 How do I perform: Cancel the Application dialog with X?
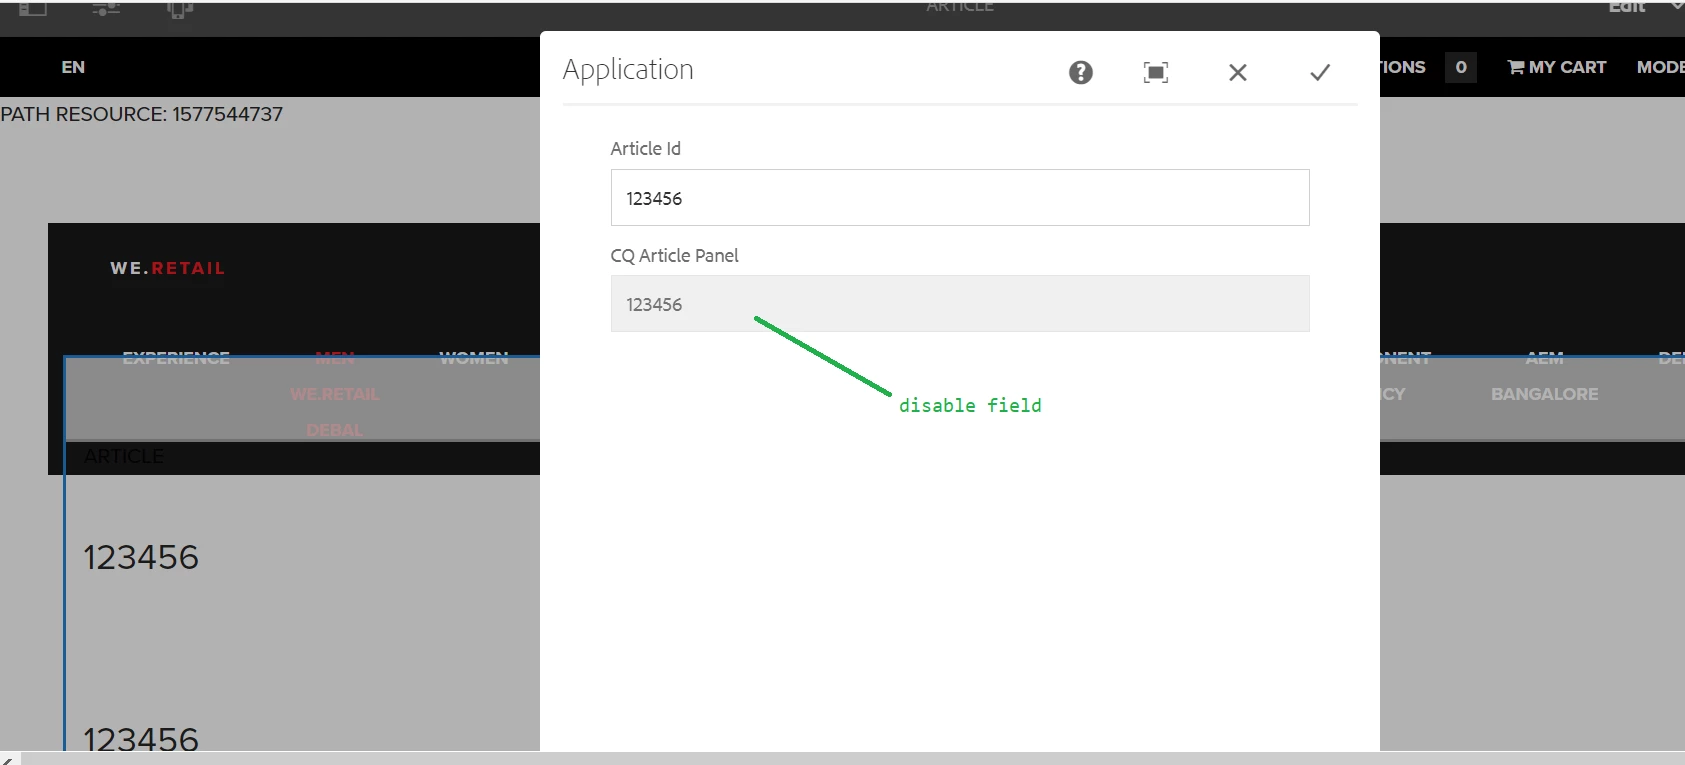tap(1238, 72)
